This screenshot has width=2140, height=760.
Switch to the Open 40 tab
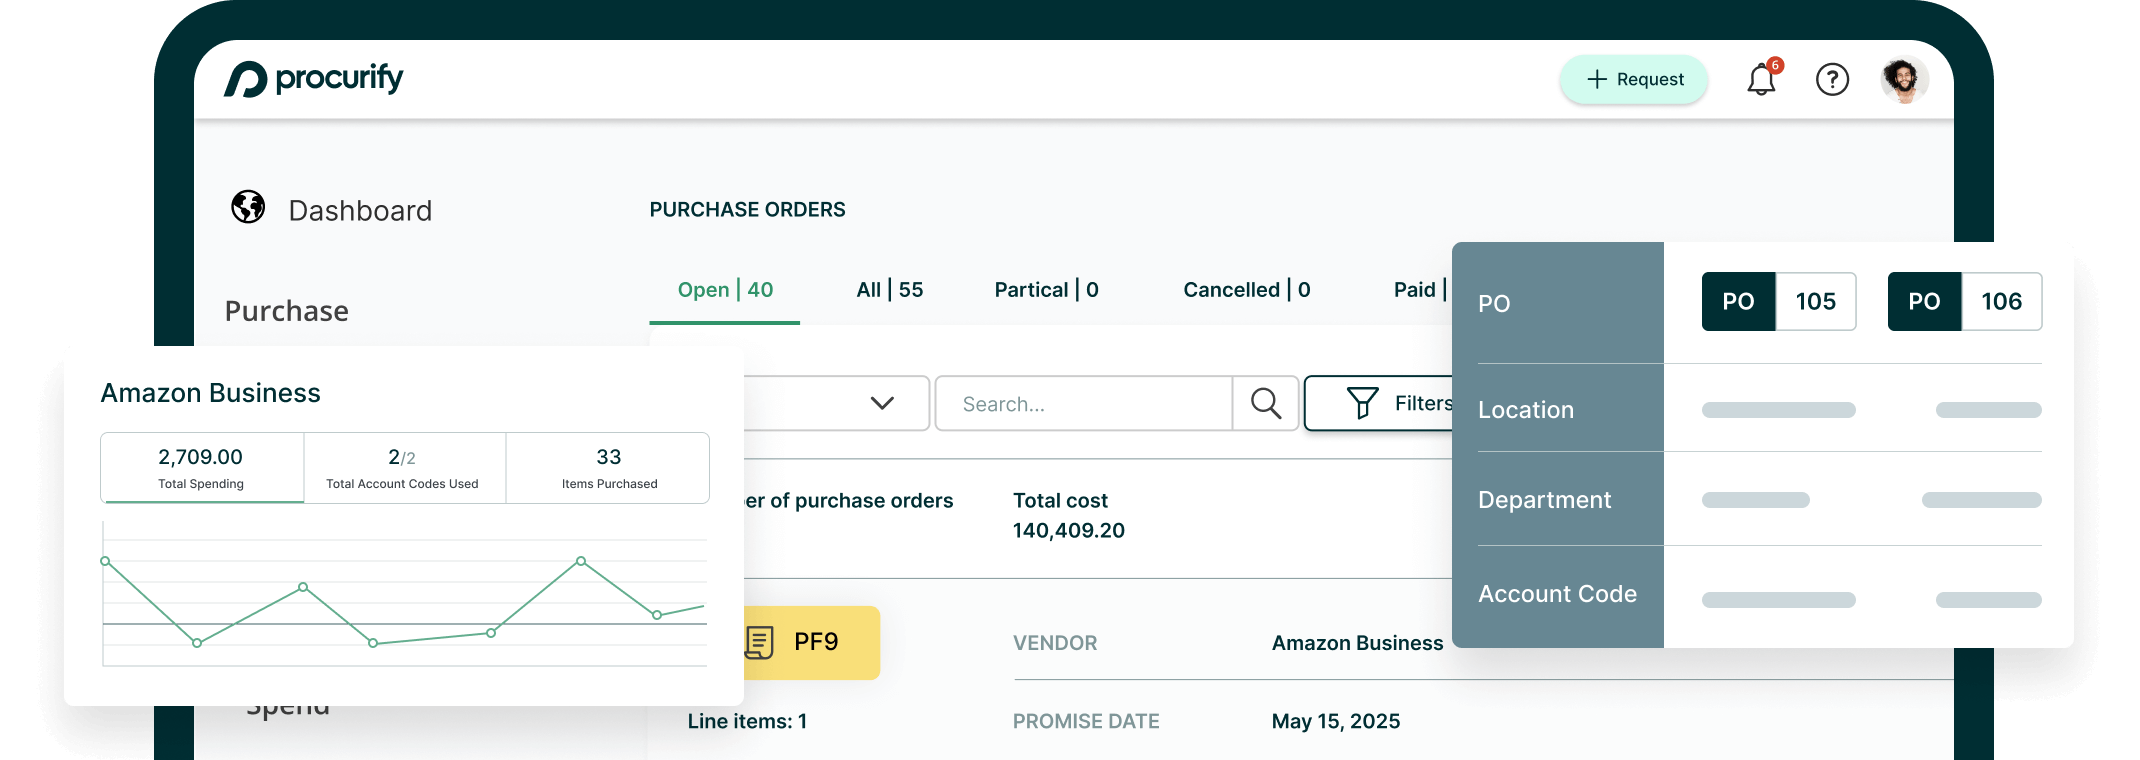click(725, 290)
